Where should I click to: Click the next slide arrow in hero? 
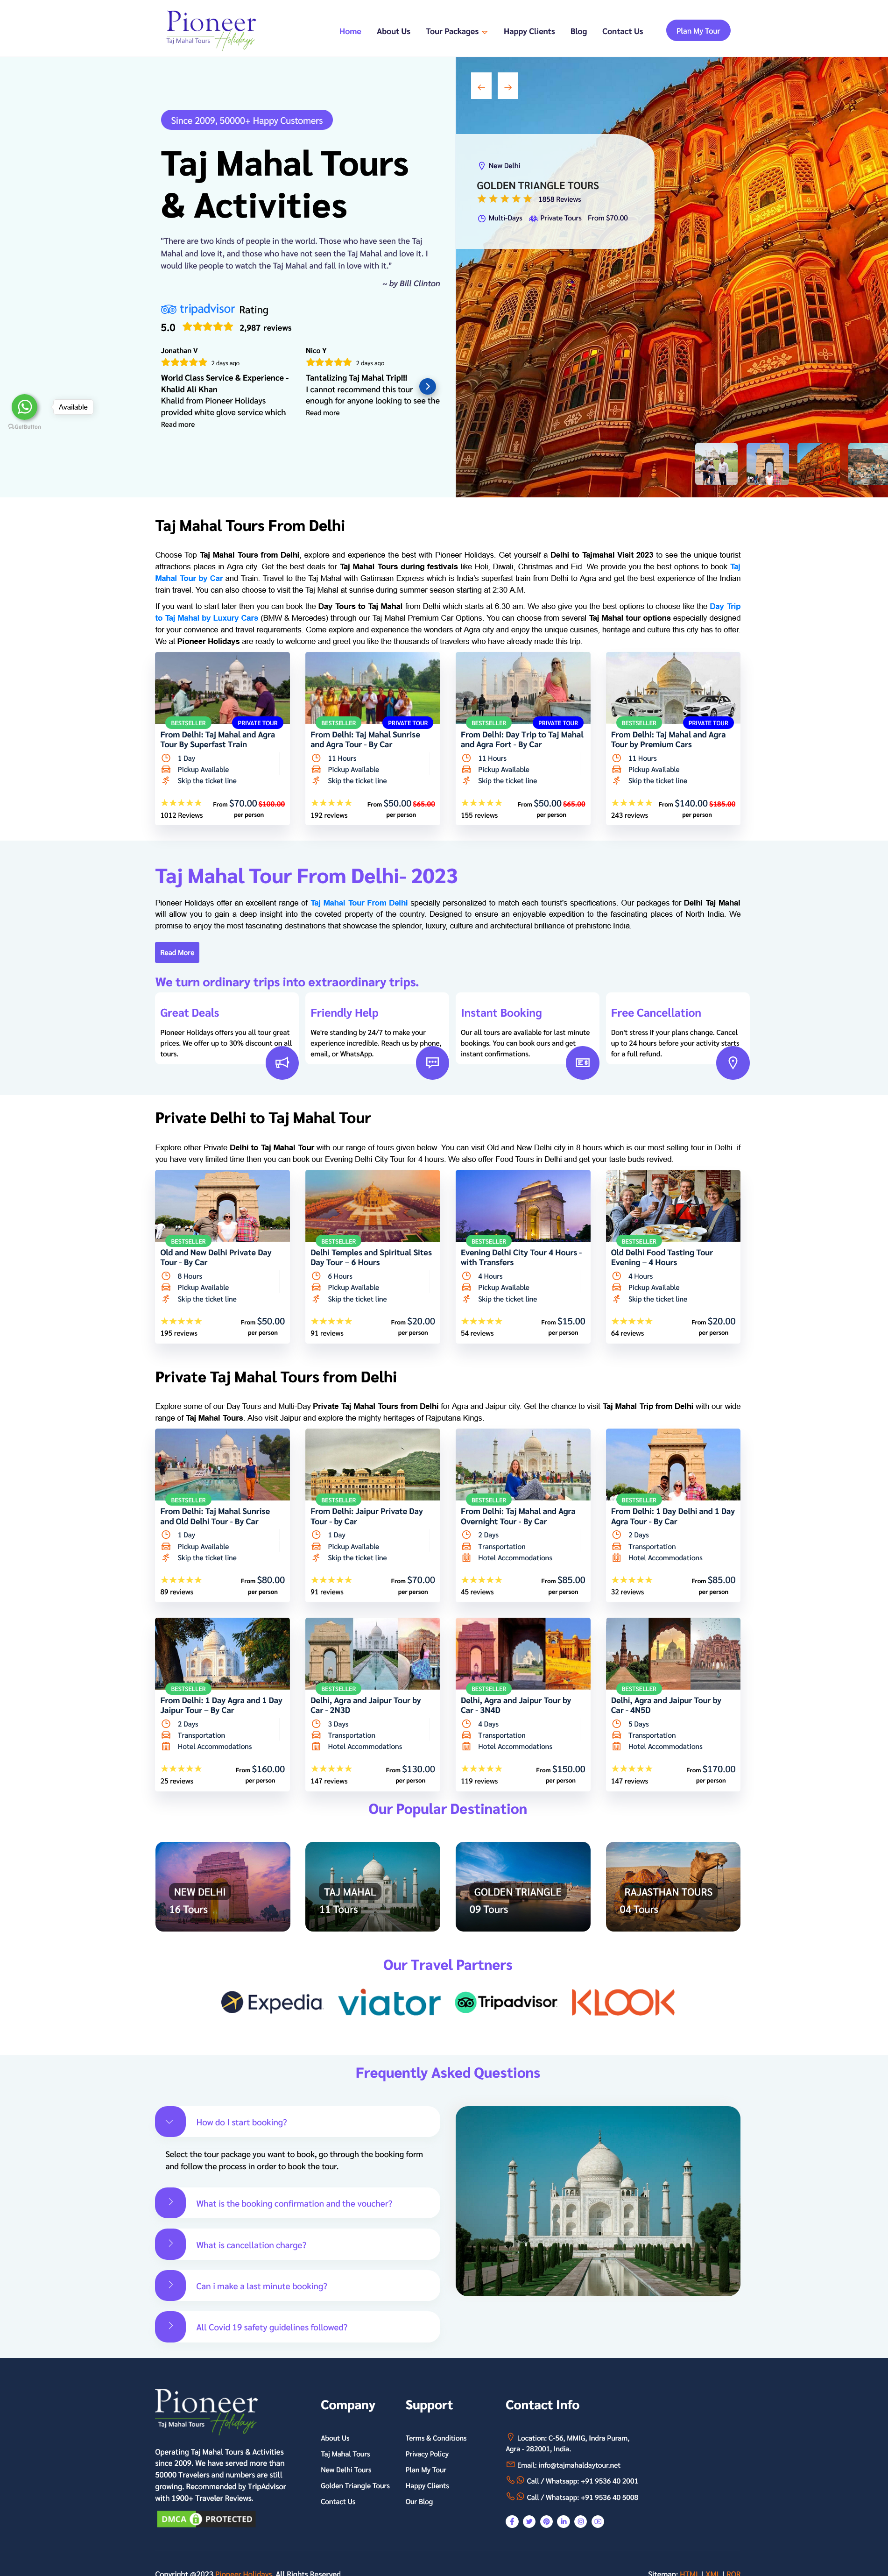tap(508, 87)
